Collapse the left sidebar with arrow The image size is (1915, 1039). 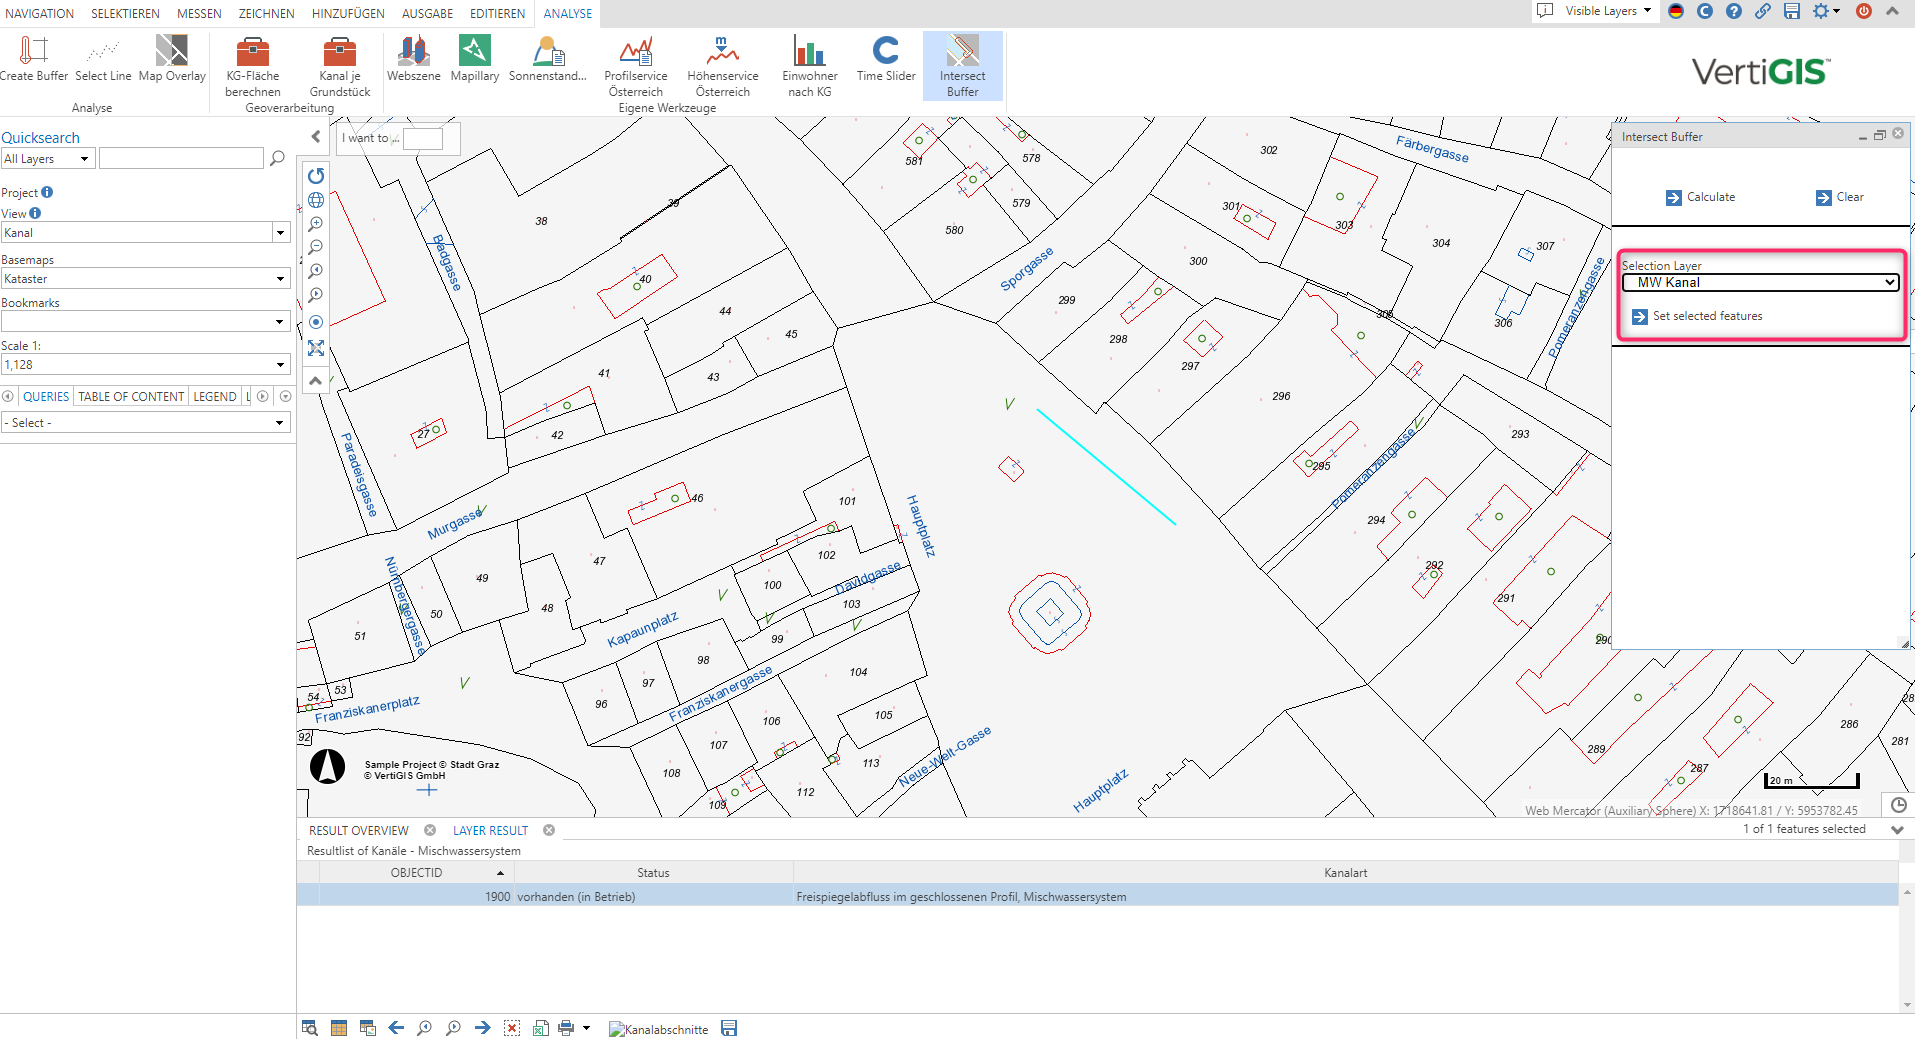tap(316, 137)
